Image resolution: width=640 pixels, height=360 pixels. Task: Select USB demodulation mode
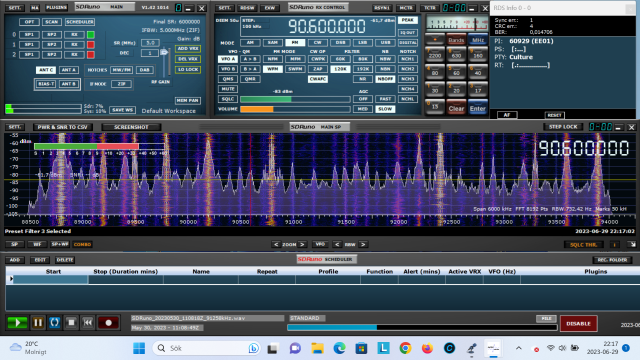tap(385, 42)
